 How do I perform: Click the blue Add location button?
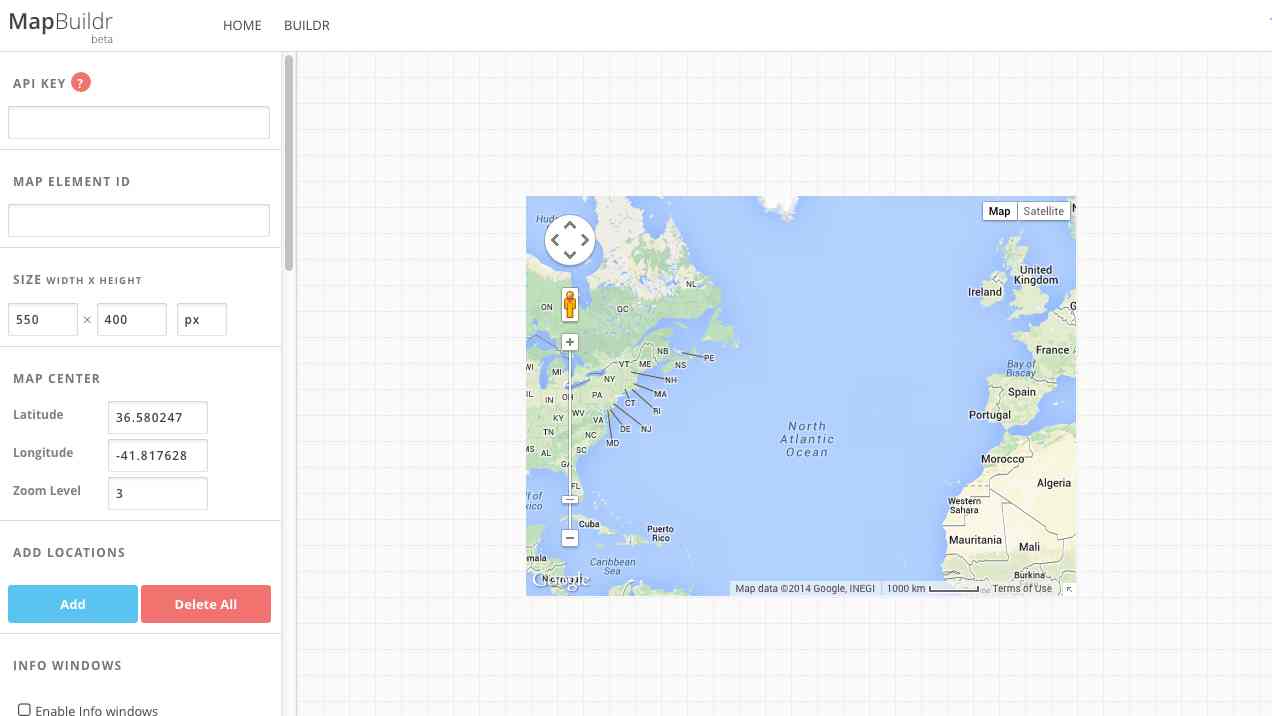tap(73, 604)
